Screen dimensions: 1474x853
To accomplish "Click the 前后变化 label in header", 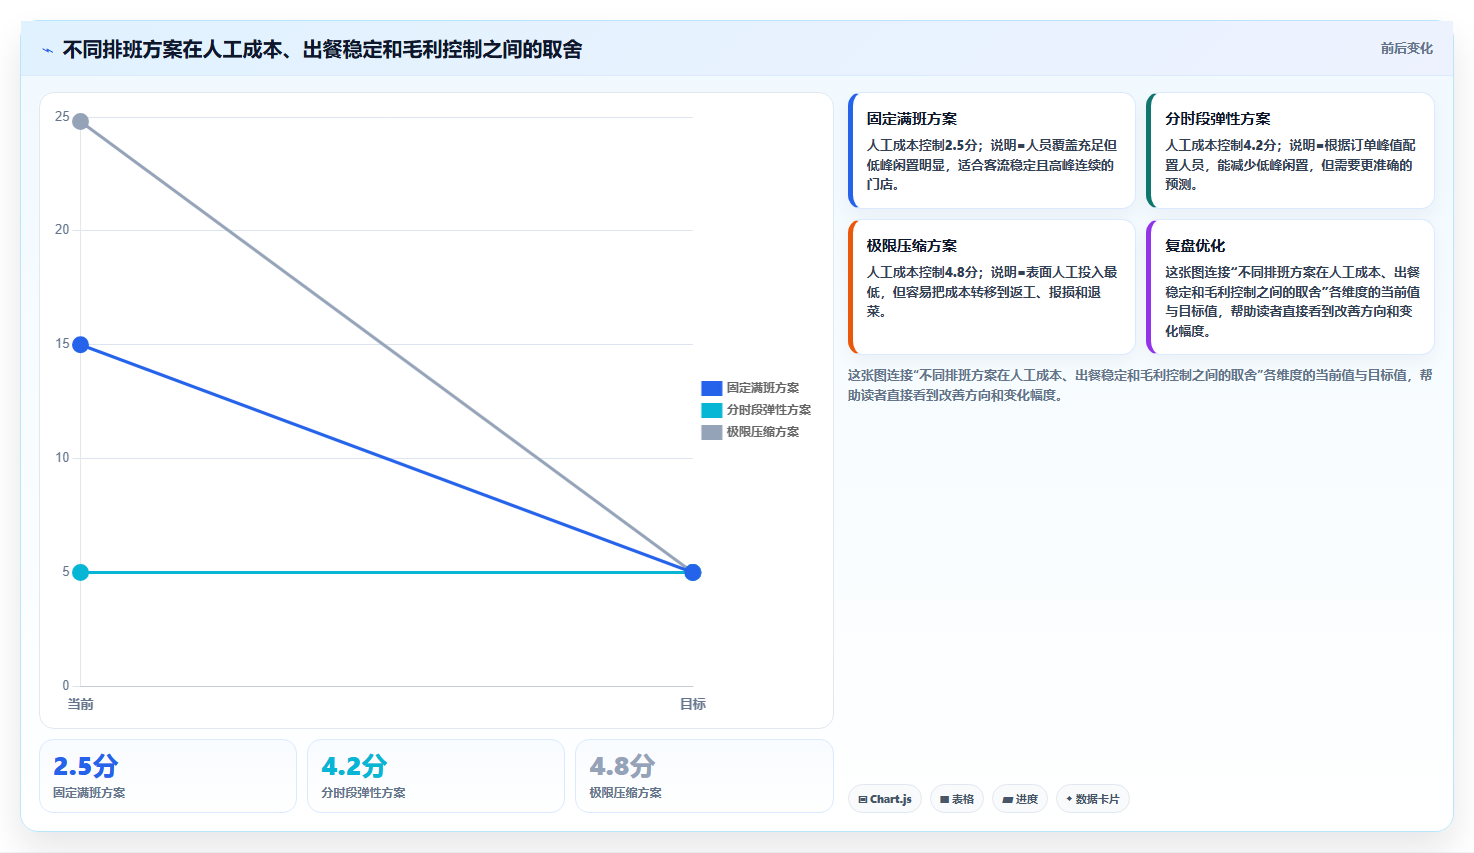I will pos(1406,48).
